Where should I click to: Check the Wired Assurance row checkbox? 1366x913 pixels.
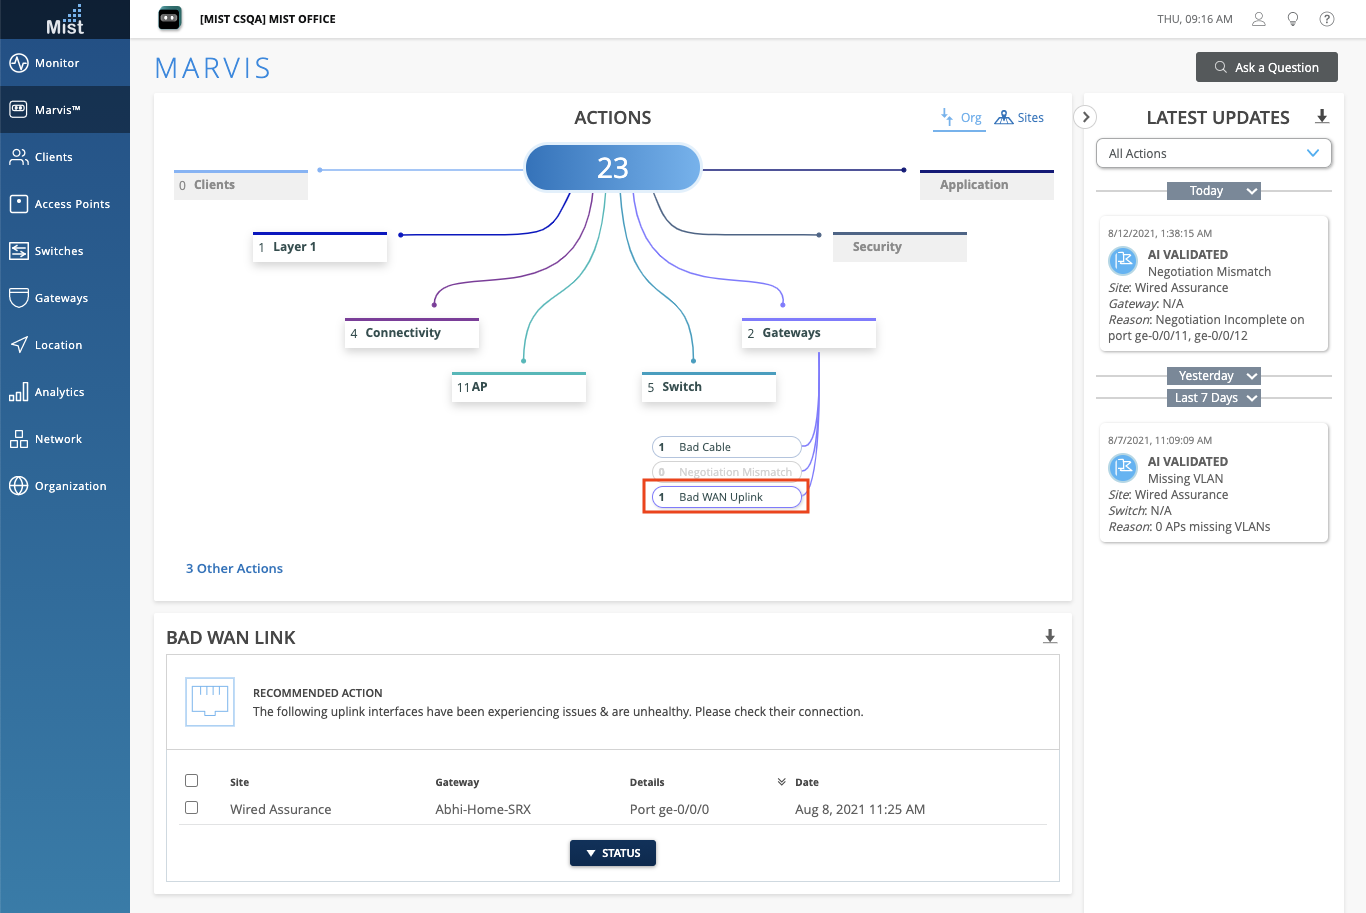click(192, 808)
